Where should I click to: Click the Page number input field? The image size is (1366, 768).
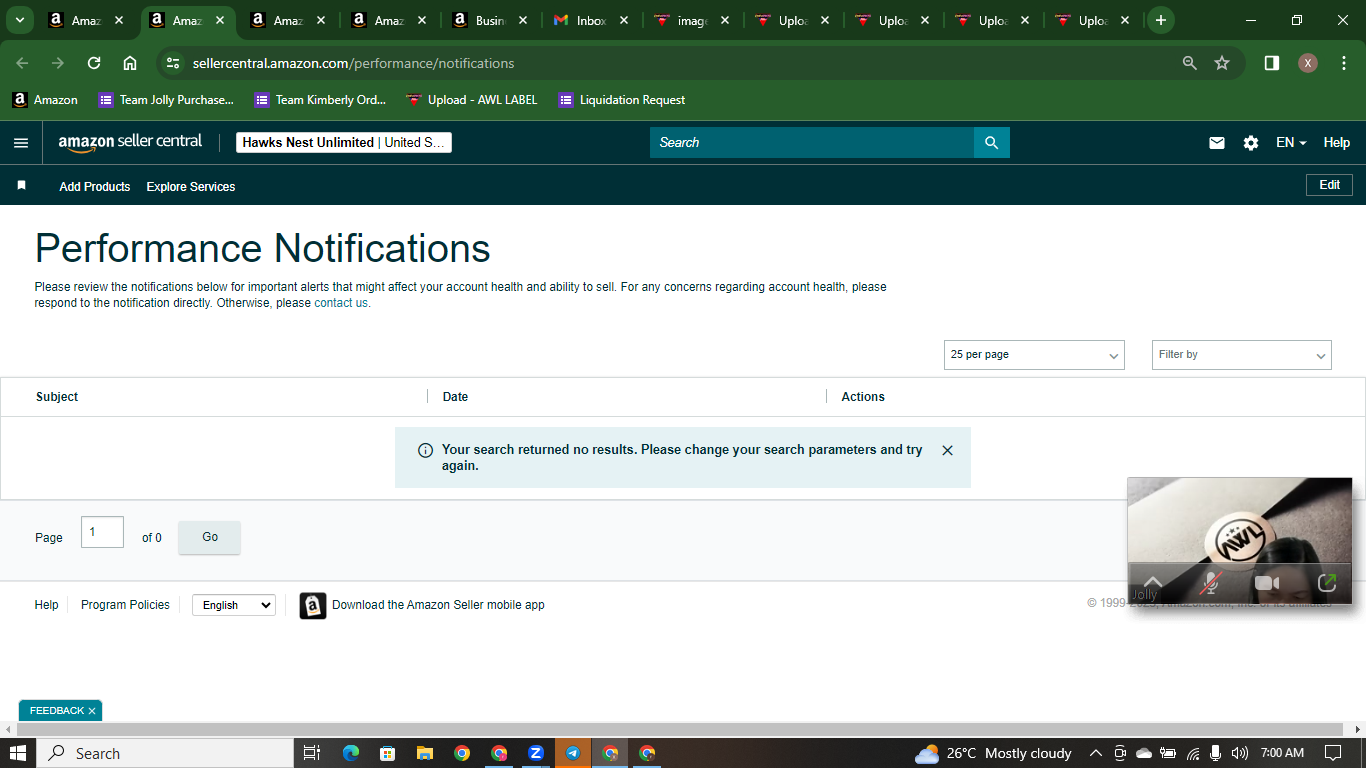pyautogui.click(x=102, y=532)
